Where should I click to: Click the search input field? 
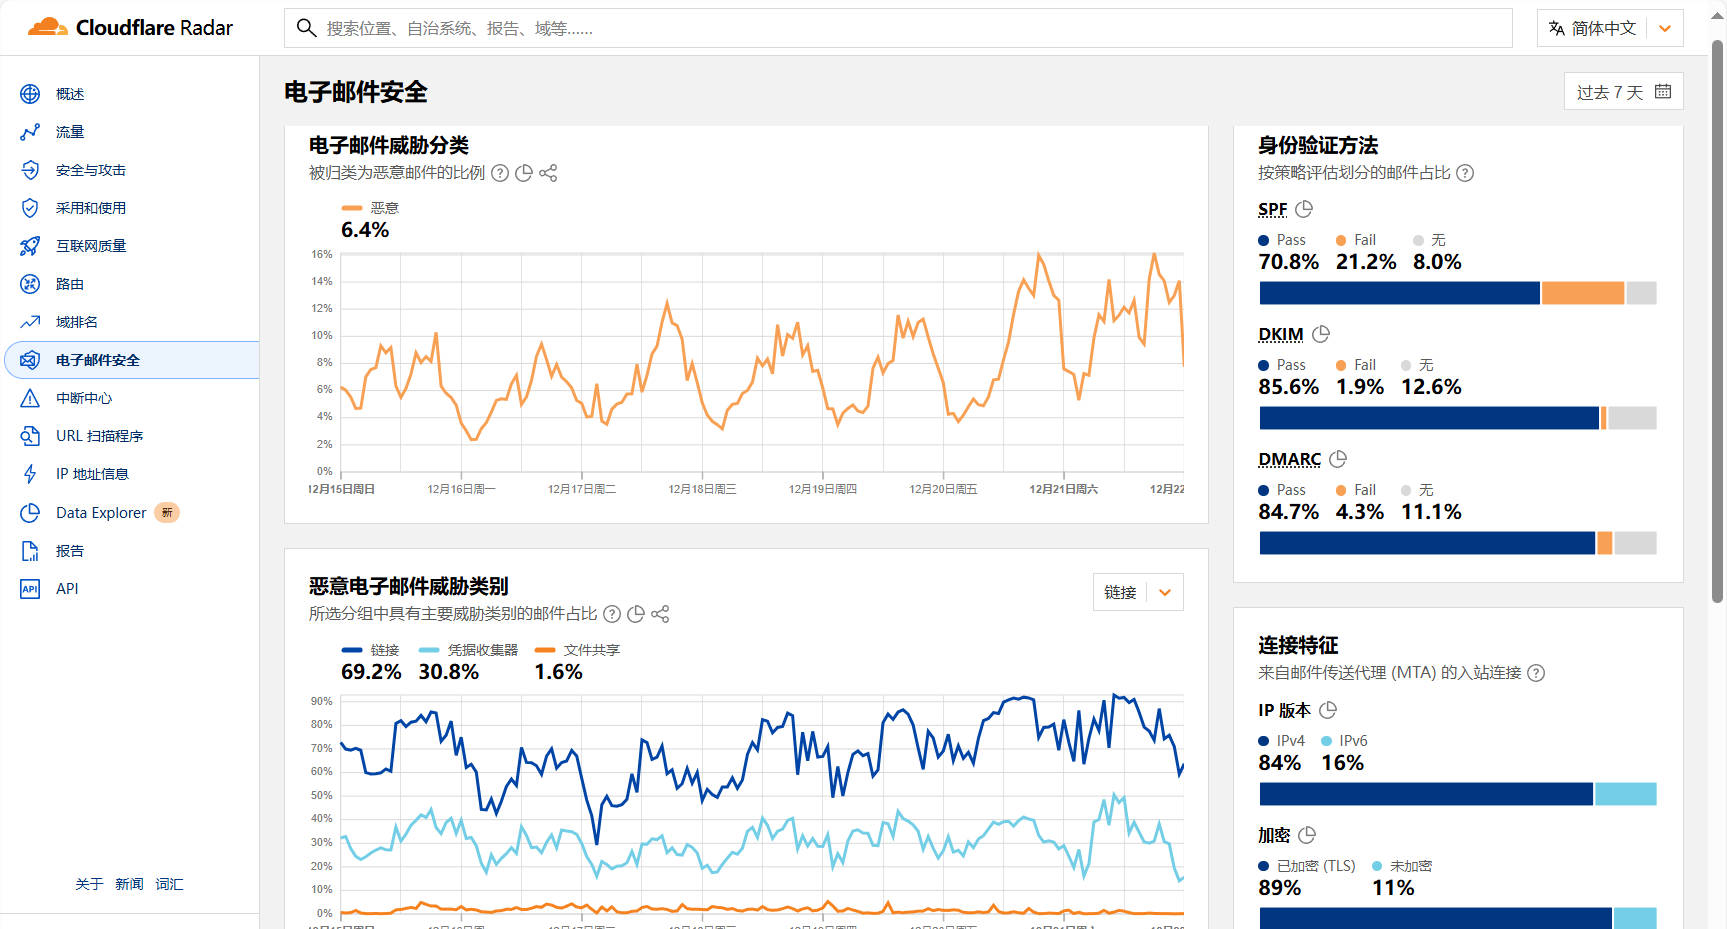tap(898, 28)
